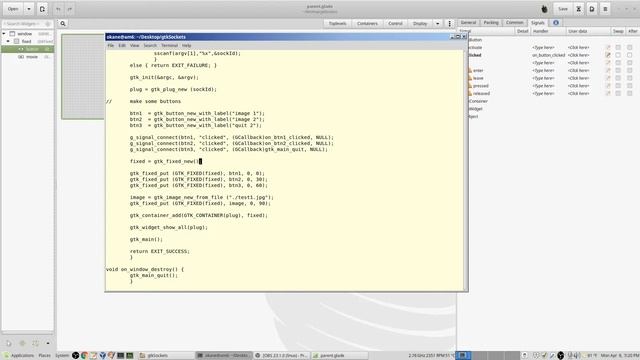Open the Help menu in terminal
The height and width of the screenshot is (360, 640).
tap(187, 46)
